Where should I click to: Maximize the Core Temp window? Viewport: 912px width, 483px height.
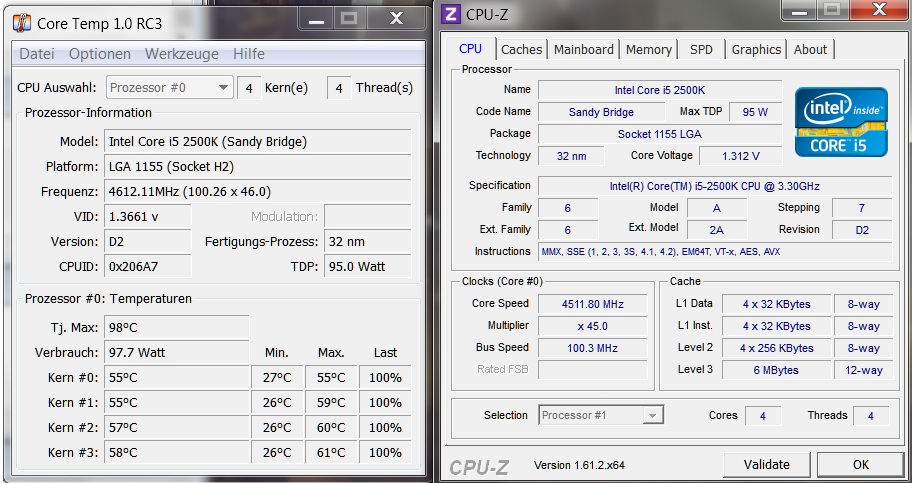(349, 19)
